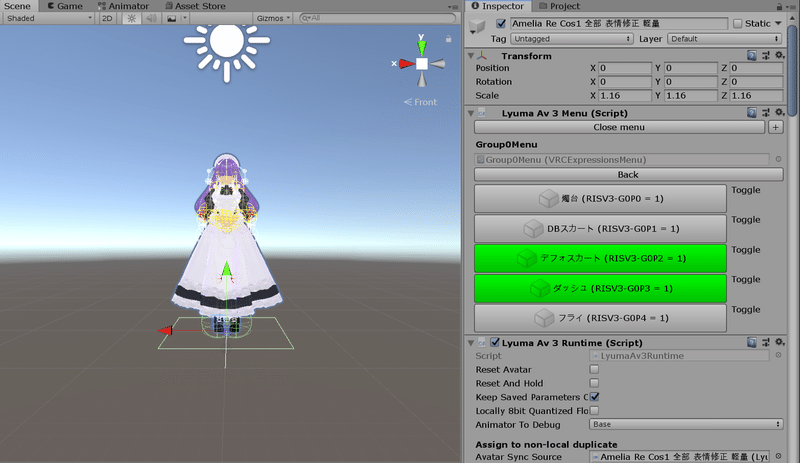This screenshot has width=800, height=463.
Task: Switch to the Asset Store tab
Action: coord(195,6)
